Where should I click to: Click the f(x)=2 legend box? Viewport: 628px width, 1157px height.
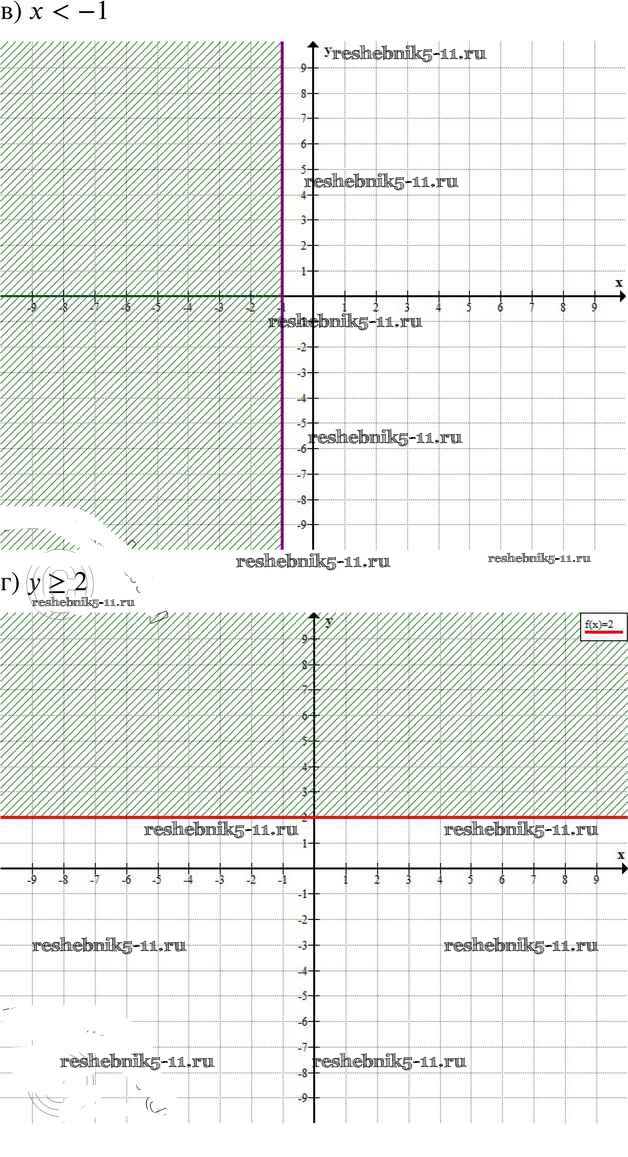tap(604, 627)
